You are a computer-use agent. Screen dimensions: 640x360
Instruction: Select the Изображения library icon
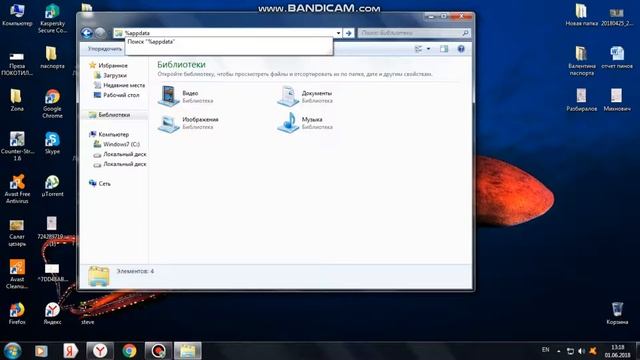[x=169, y=123]
